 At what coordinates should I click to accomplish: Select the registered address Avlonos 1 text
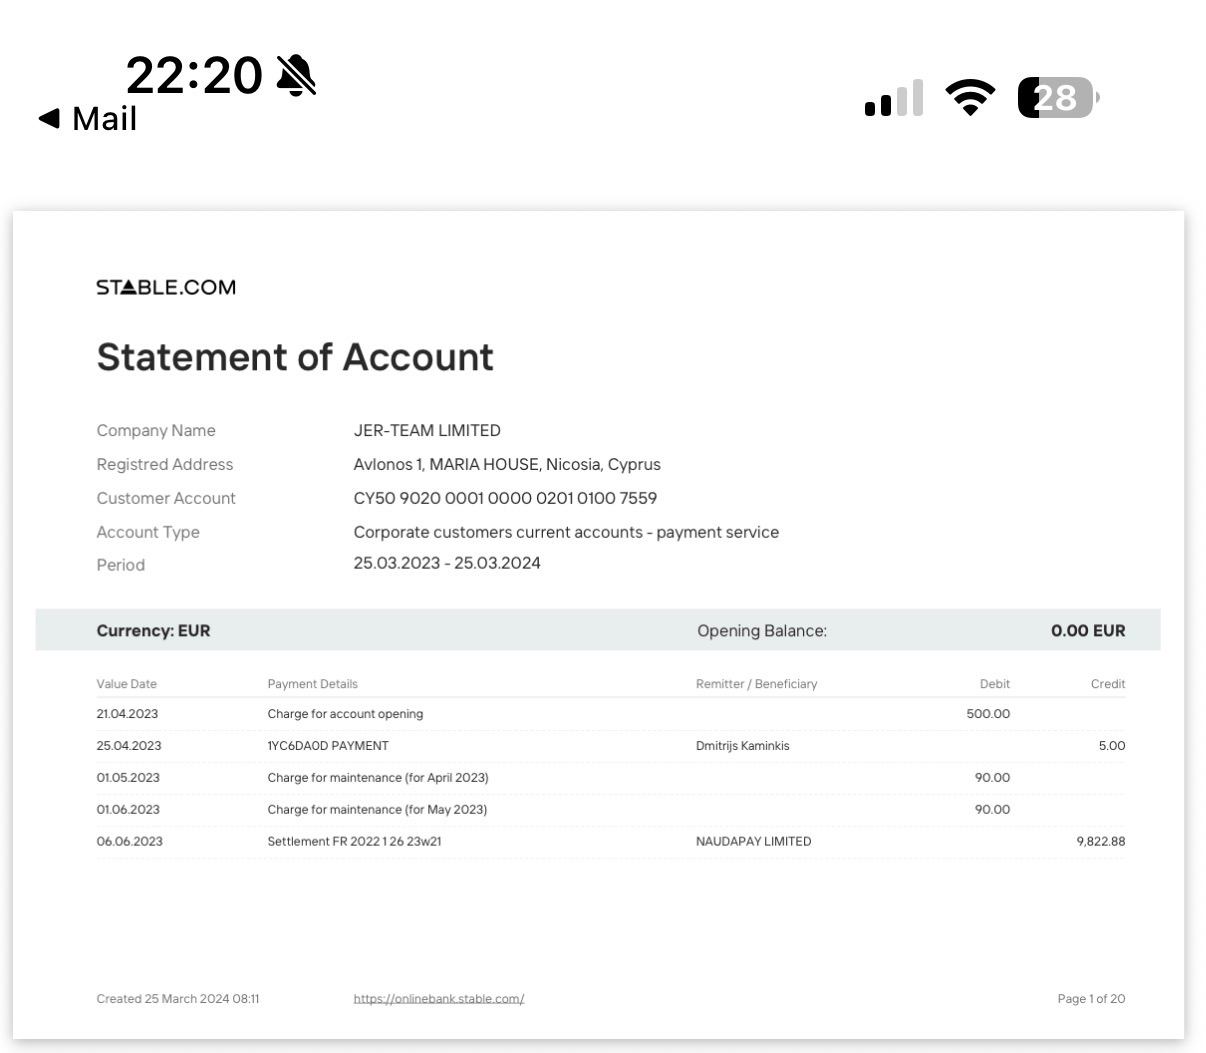507,465
